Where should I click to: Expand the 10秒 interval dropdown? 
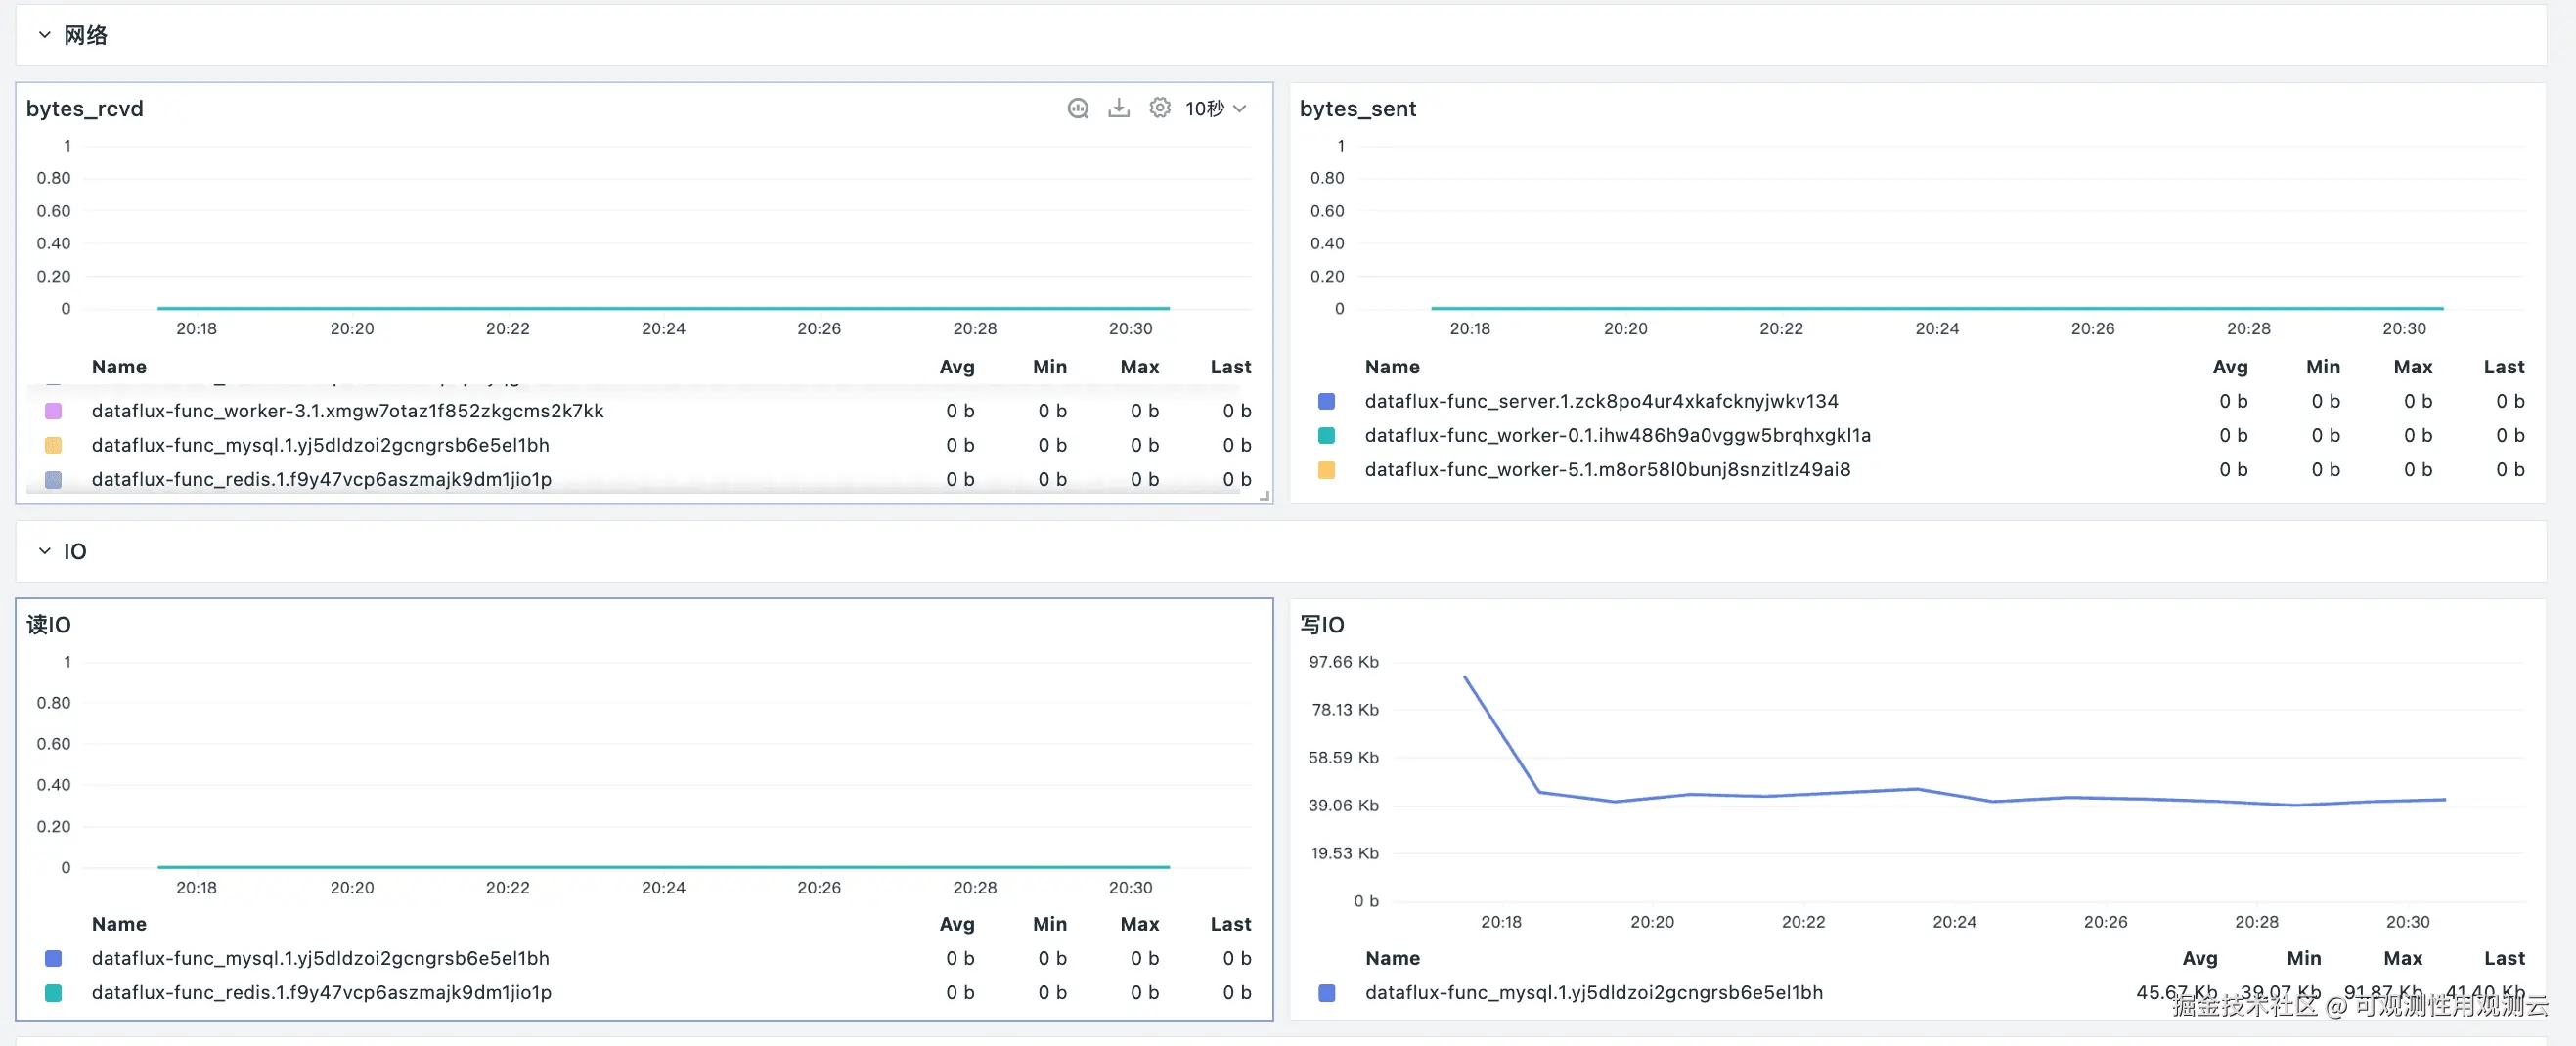coord(1215,108)
